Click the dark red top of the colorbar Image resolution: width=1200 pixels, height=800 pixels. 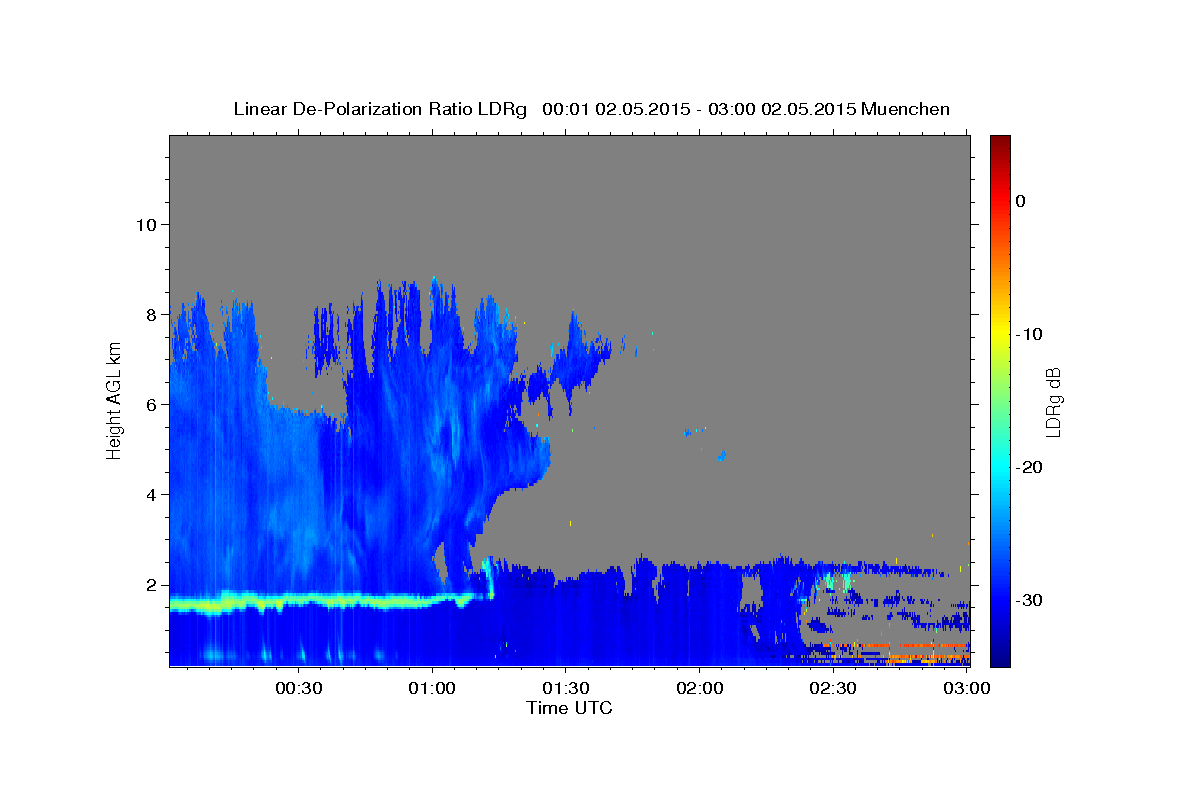coord(1000,142)
